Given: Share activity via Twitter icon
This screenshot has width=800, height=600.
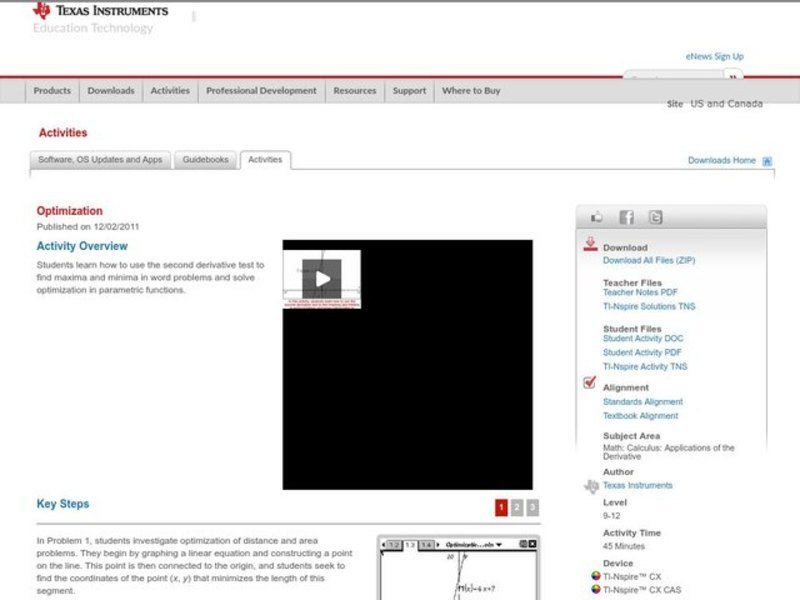Looking at the screenshot, I should pos(655,217).
